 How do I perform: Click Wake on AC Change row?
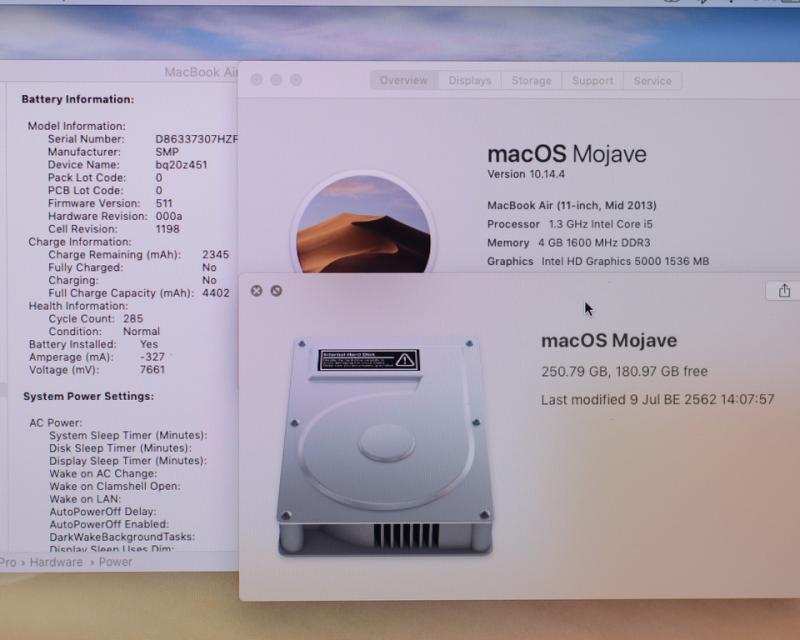(103, 474)
